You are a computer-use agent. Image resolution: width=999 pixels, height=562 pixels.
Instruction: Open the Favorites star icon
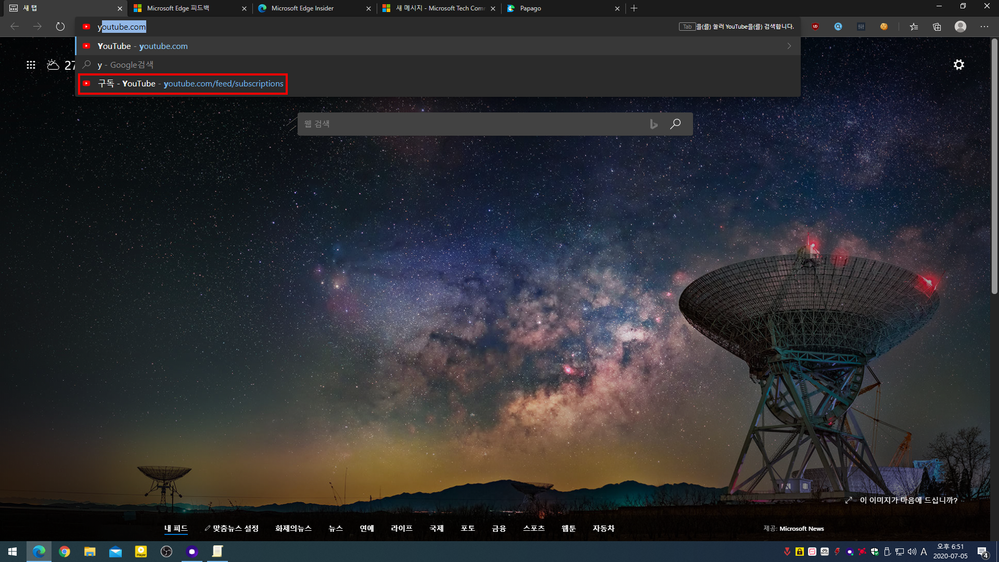point(914,27)
